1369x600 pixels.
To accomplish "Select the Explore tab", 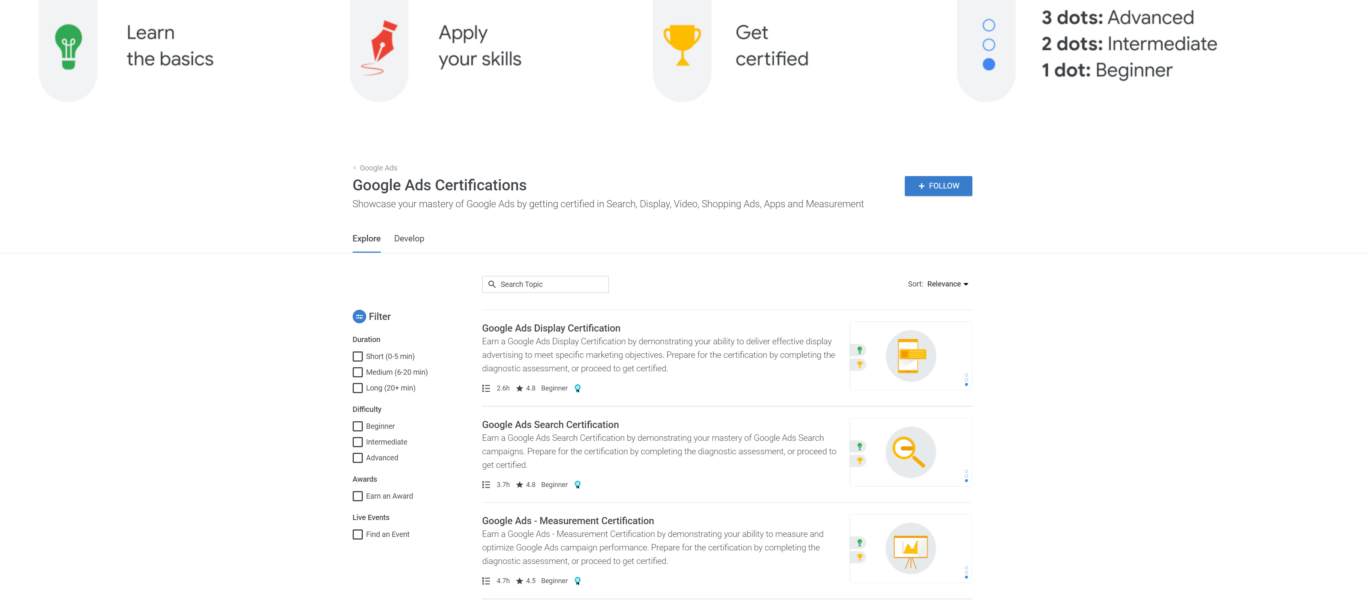I will pos(366,238).
